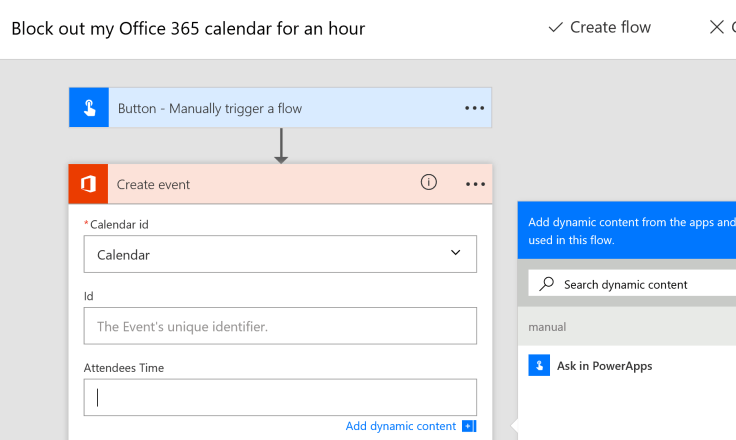Open the Button trigger ellipsis menu
The height and width of the screenshot is (440, 736).
474,108
